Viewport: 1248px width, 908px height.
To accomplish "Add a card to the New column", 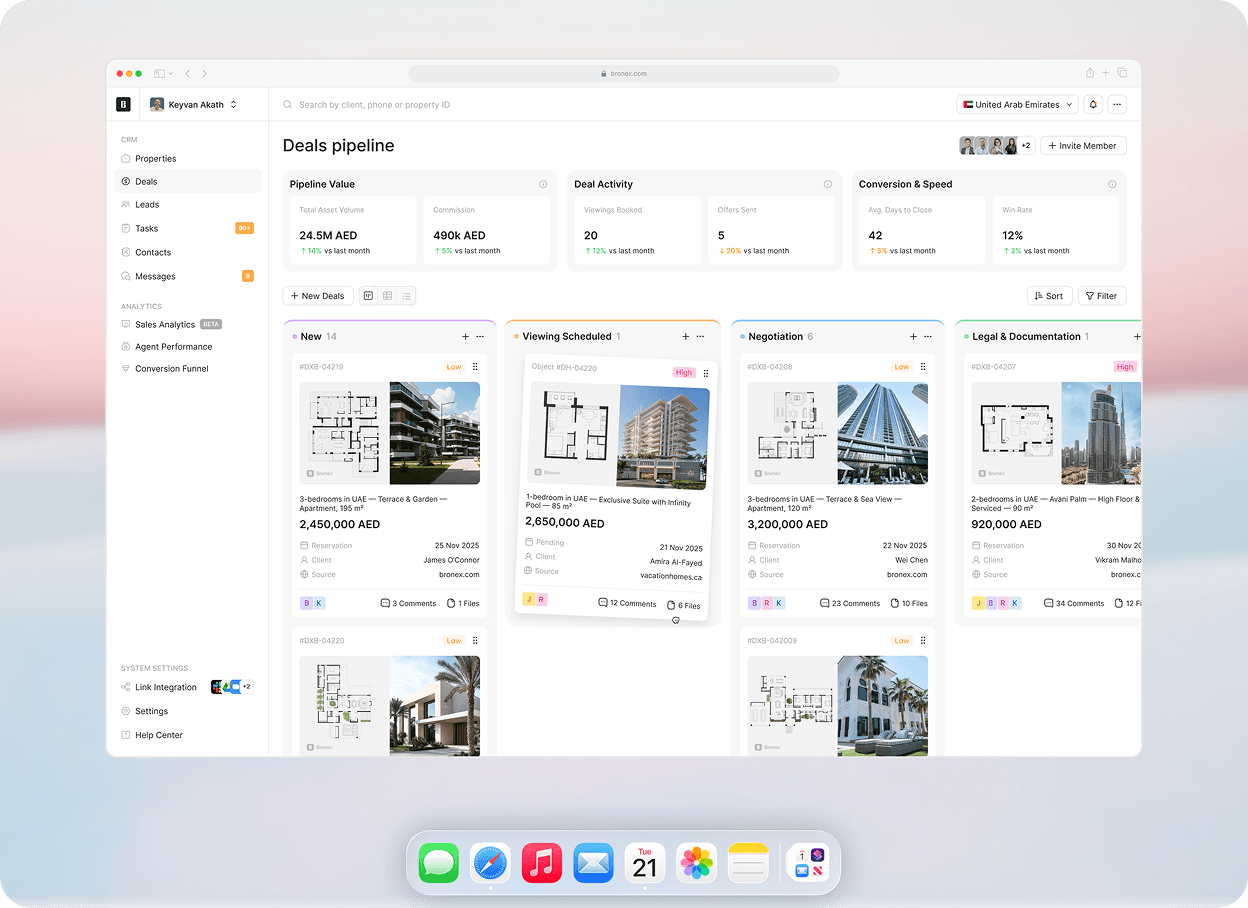I will click(465, 337).
